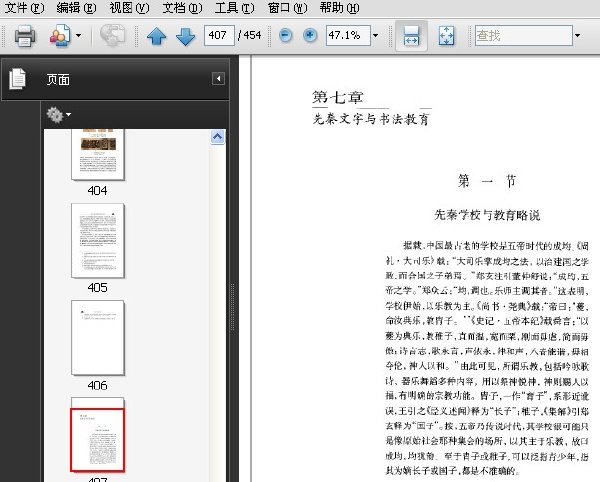
Task: Click the 查找 search box
Action: pyautogui.click(x=523, y=36)
